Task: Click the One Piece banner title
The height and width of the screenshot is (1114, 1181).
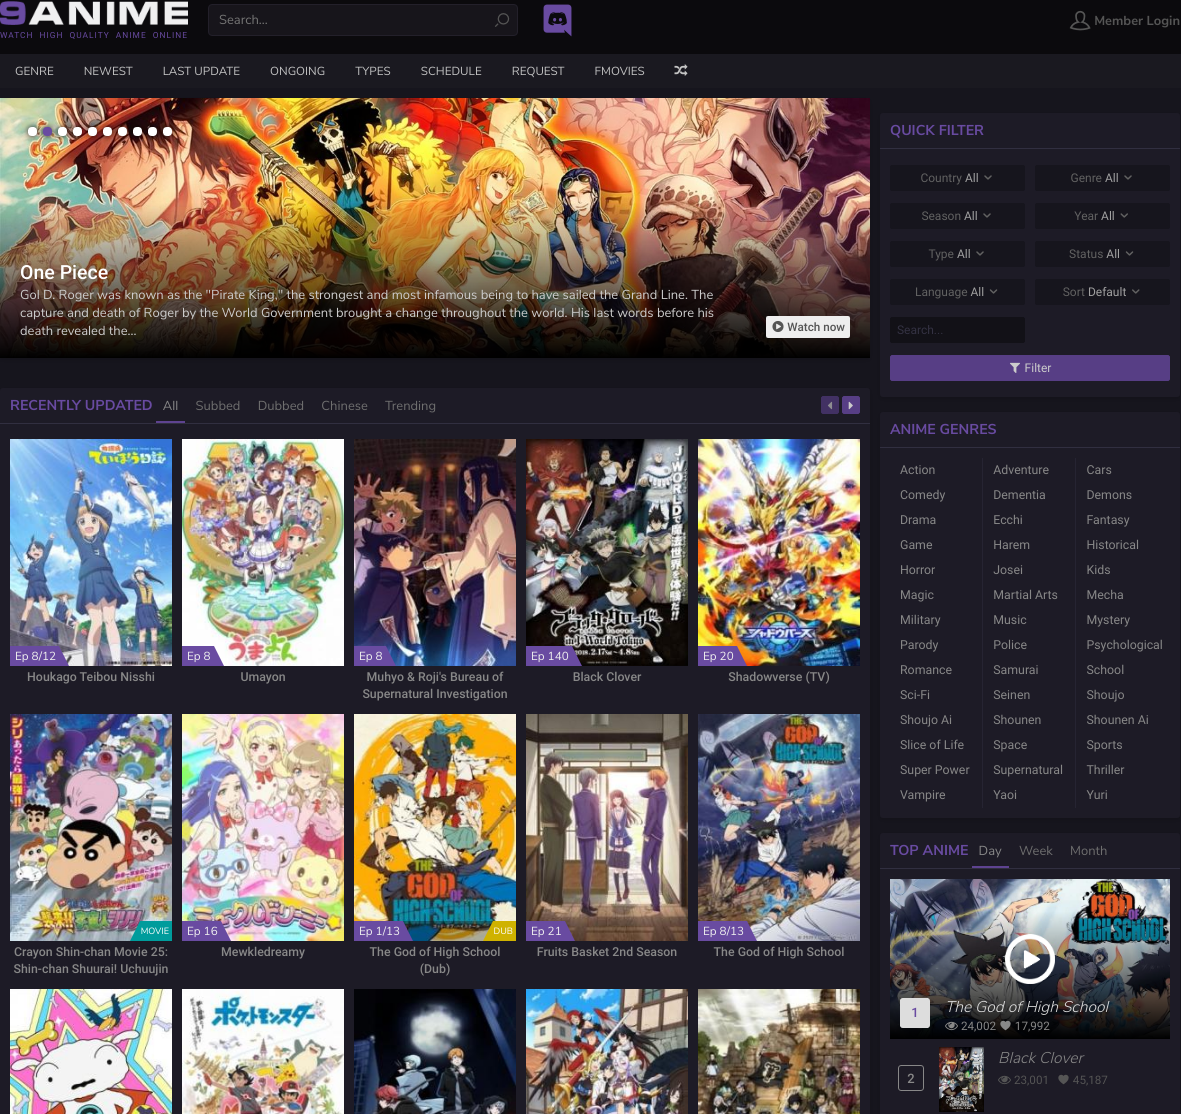Action: coord(64,272)
